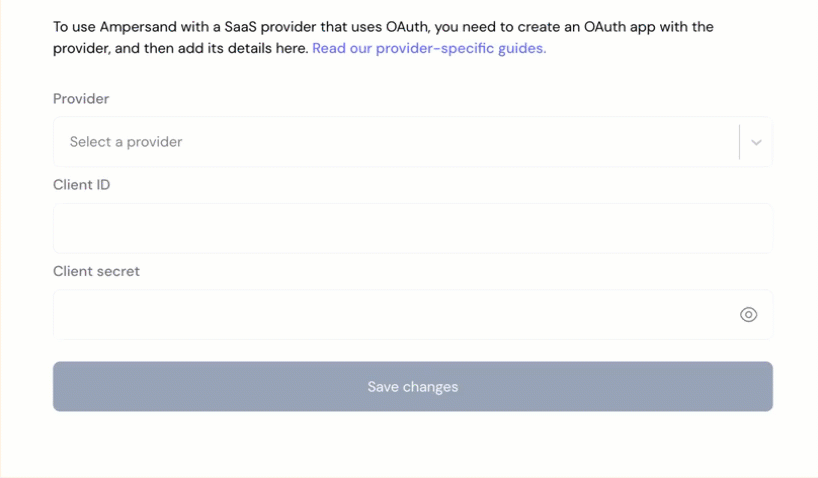Click the Save changes button
Viewport: 818px width, 478px height.
click(x=413, y=387)
